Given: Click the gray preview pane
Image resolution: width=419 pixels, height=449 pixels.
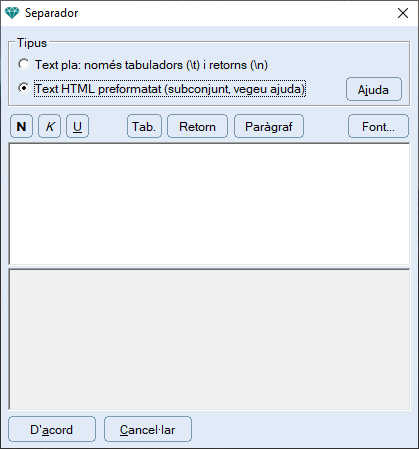Looking at the screenshot, I should [x=209, y=339].
